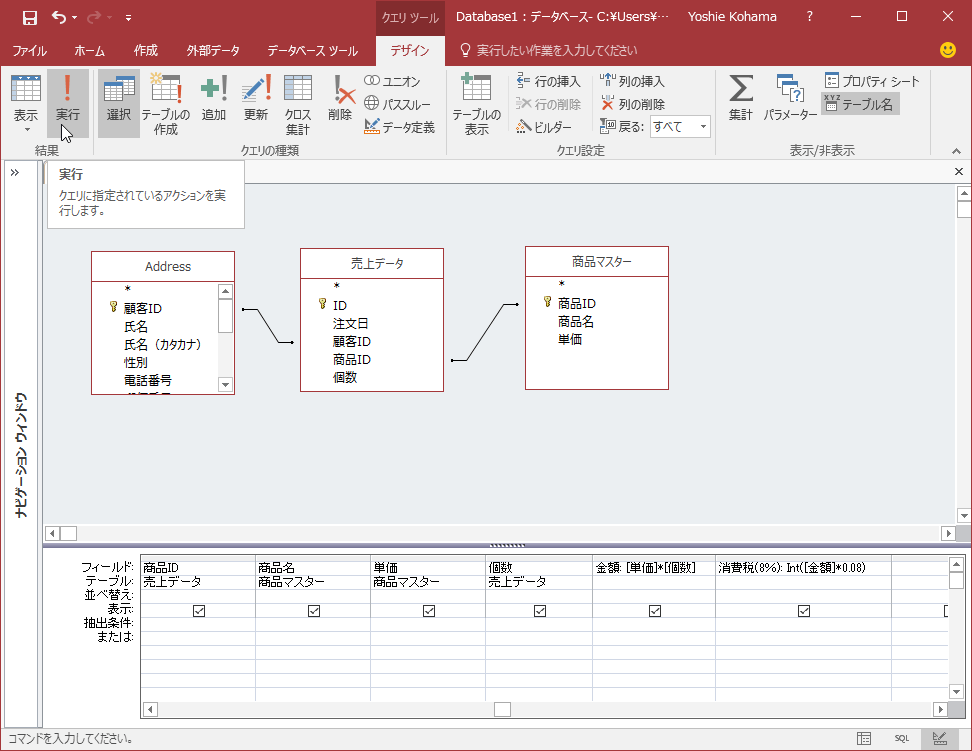This screenshot has width=972, height=751.
Task: Click the smiley feedback icon
Action: pos(947,50)
